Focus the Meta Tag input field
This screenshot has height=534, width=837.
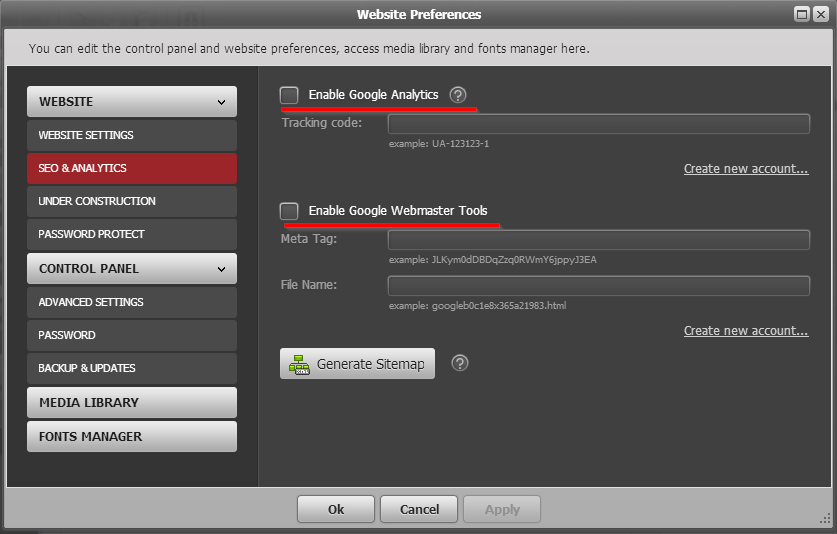(598, 240)
